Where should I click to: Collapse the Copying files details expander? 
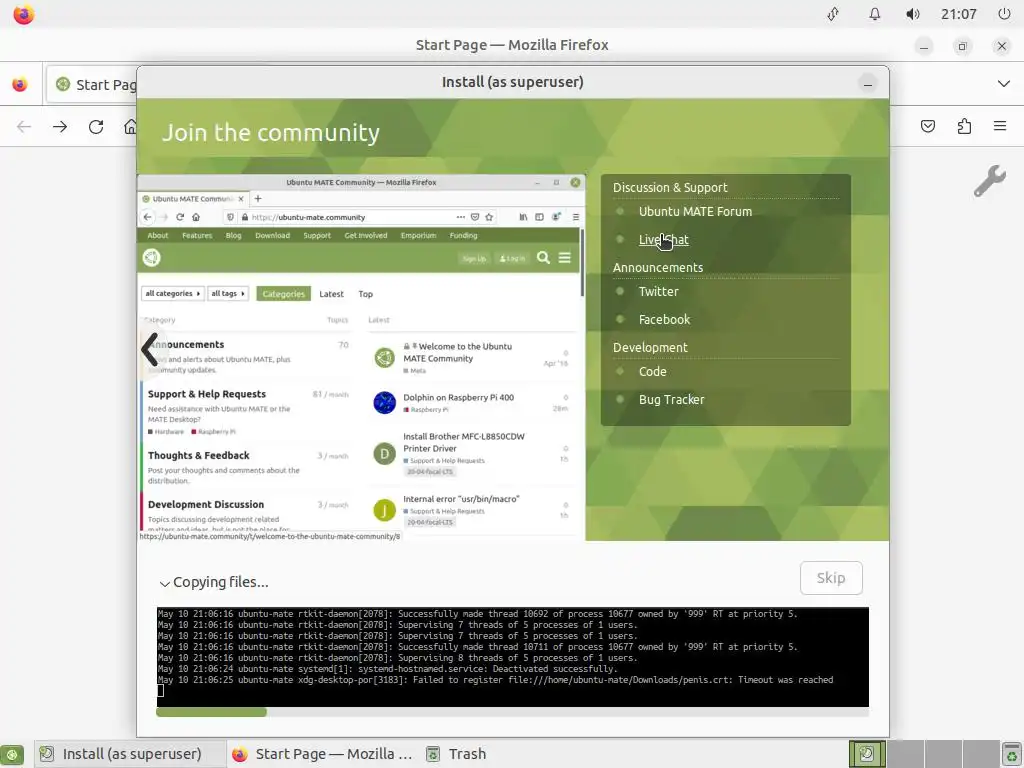(165, 583)
